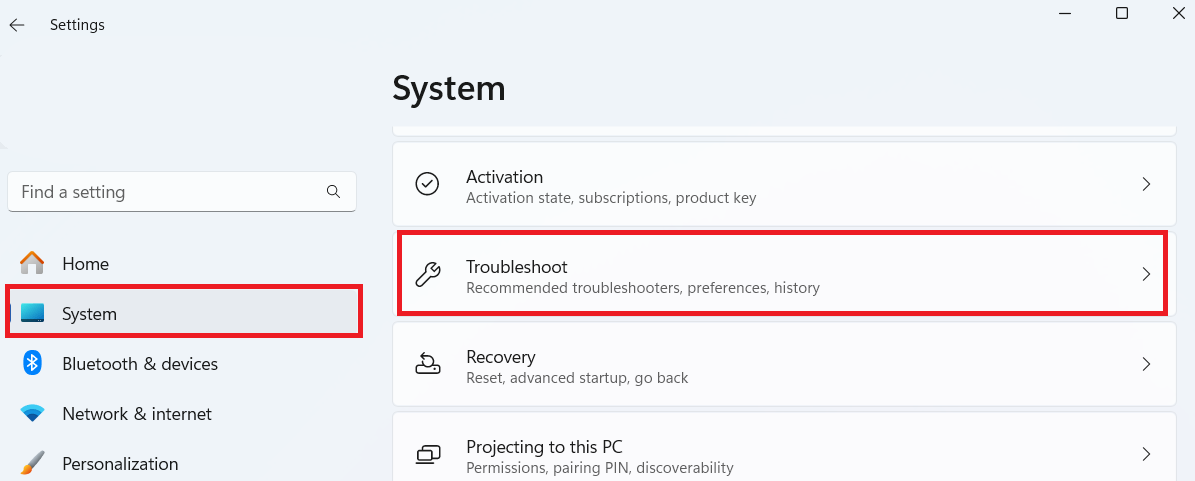This screenshot has height=481, width=1195.
Task: Expand the Troubleshoot chevron arrow
Action: coord(1146,274)
